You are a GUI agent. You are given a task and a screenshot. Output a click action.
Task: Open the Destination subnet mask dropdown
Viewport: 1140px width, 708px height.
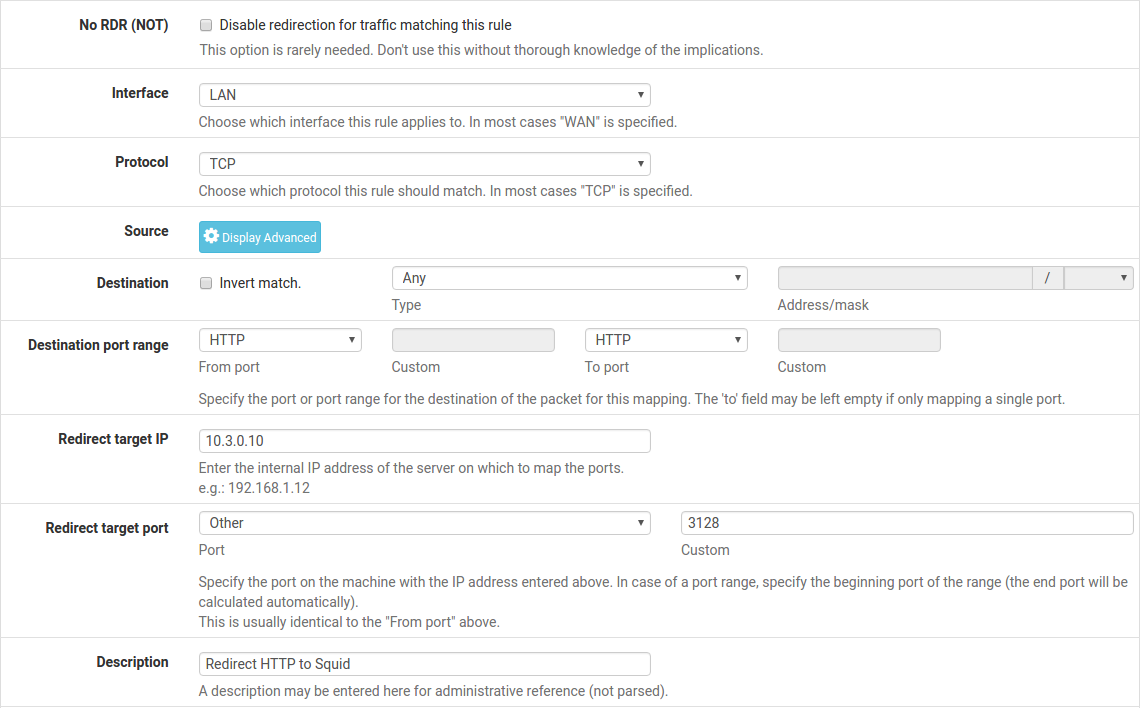point(1098,278)
